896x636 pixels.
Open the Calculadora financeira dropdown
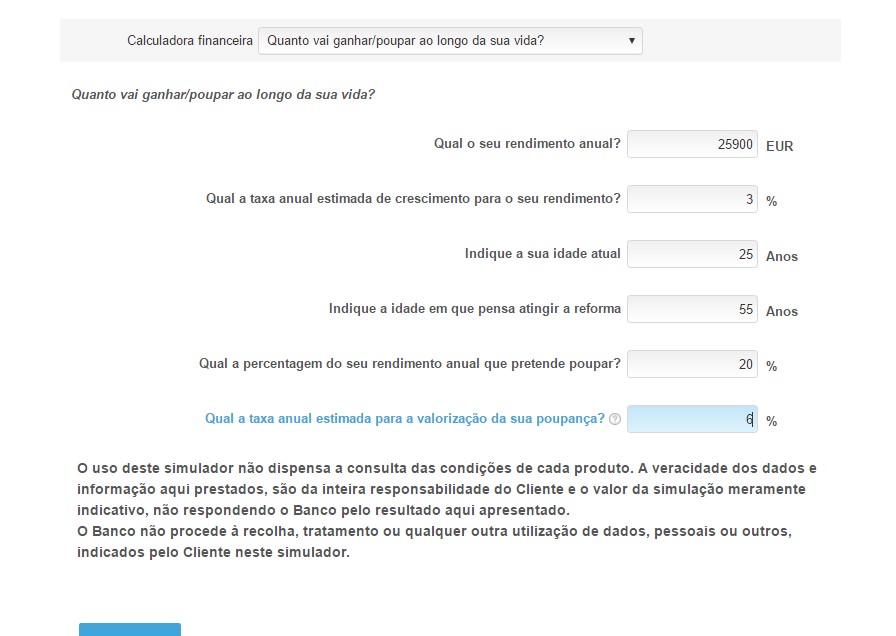pos(450,41)
